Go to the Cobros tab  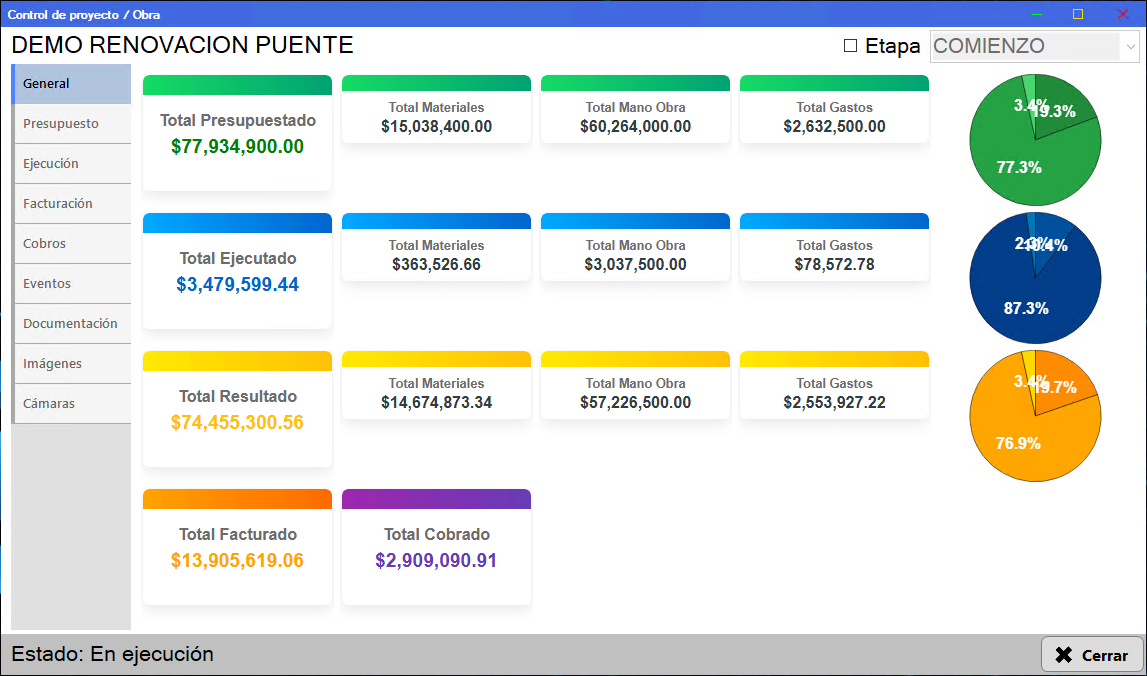tap(45, 244)
